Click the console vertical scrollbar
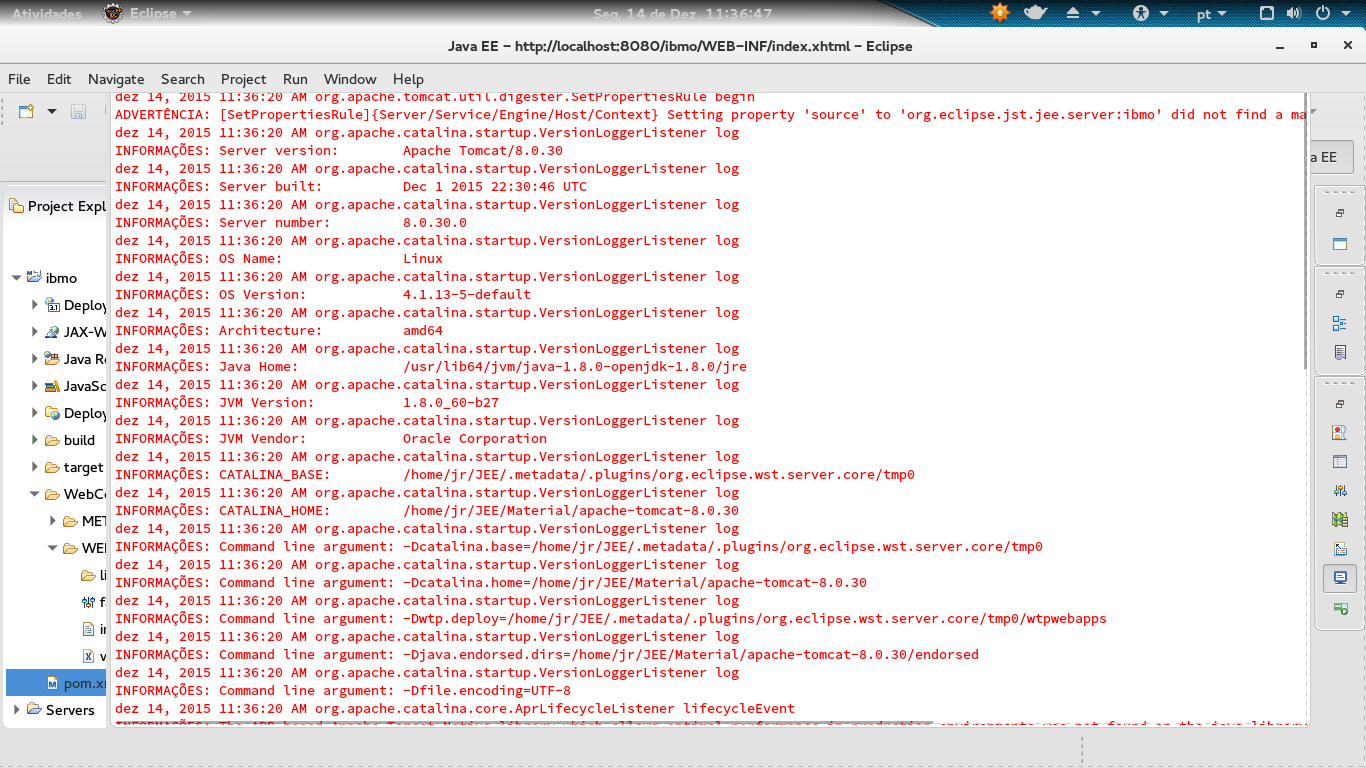 tap(1303, 230)
